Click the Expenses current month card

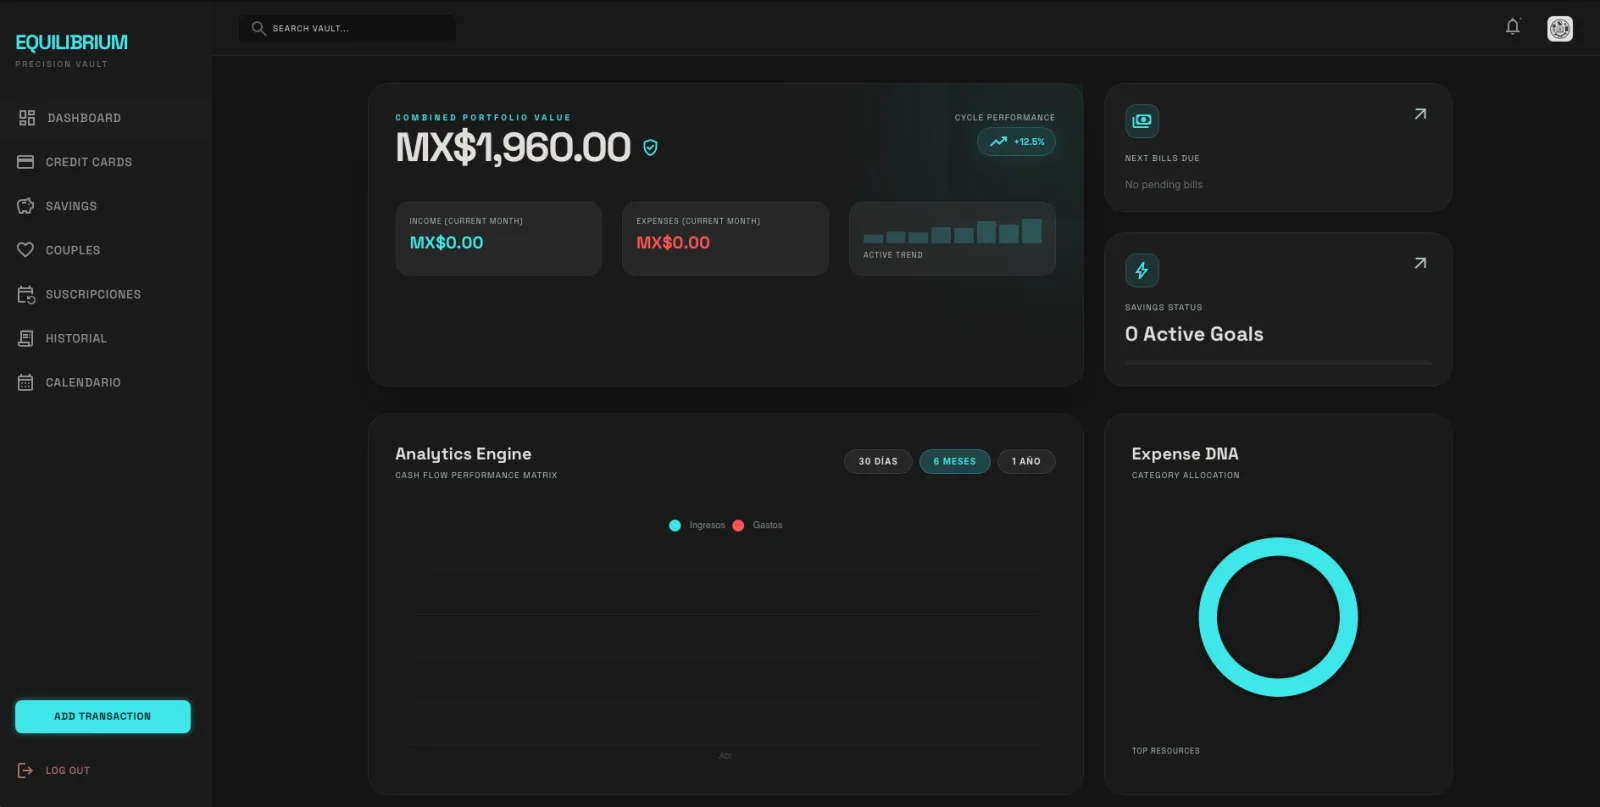pos(725,239)
